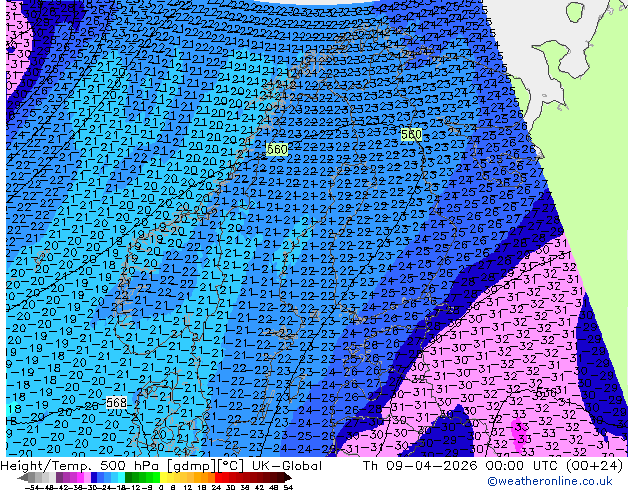Pick the dark blue -30 legend swatch
Screen dimensions: 634x490
[94, 477]
